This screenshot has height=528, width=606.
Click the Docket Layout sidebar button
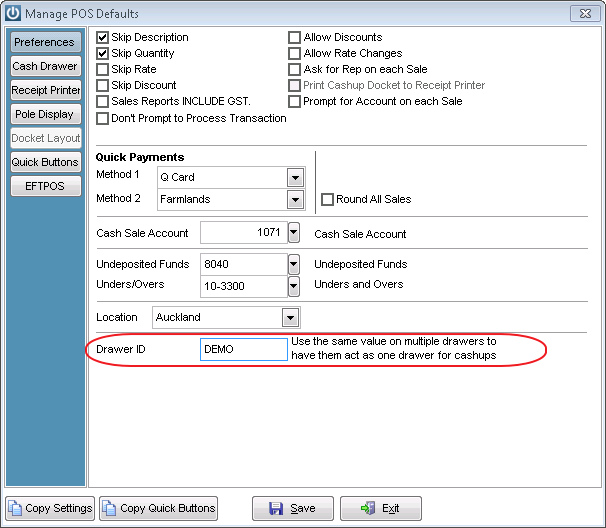(46, 138)
